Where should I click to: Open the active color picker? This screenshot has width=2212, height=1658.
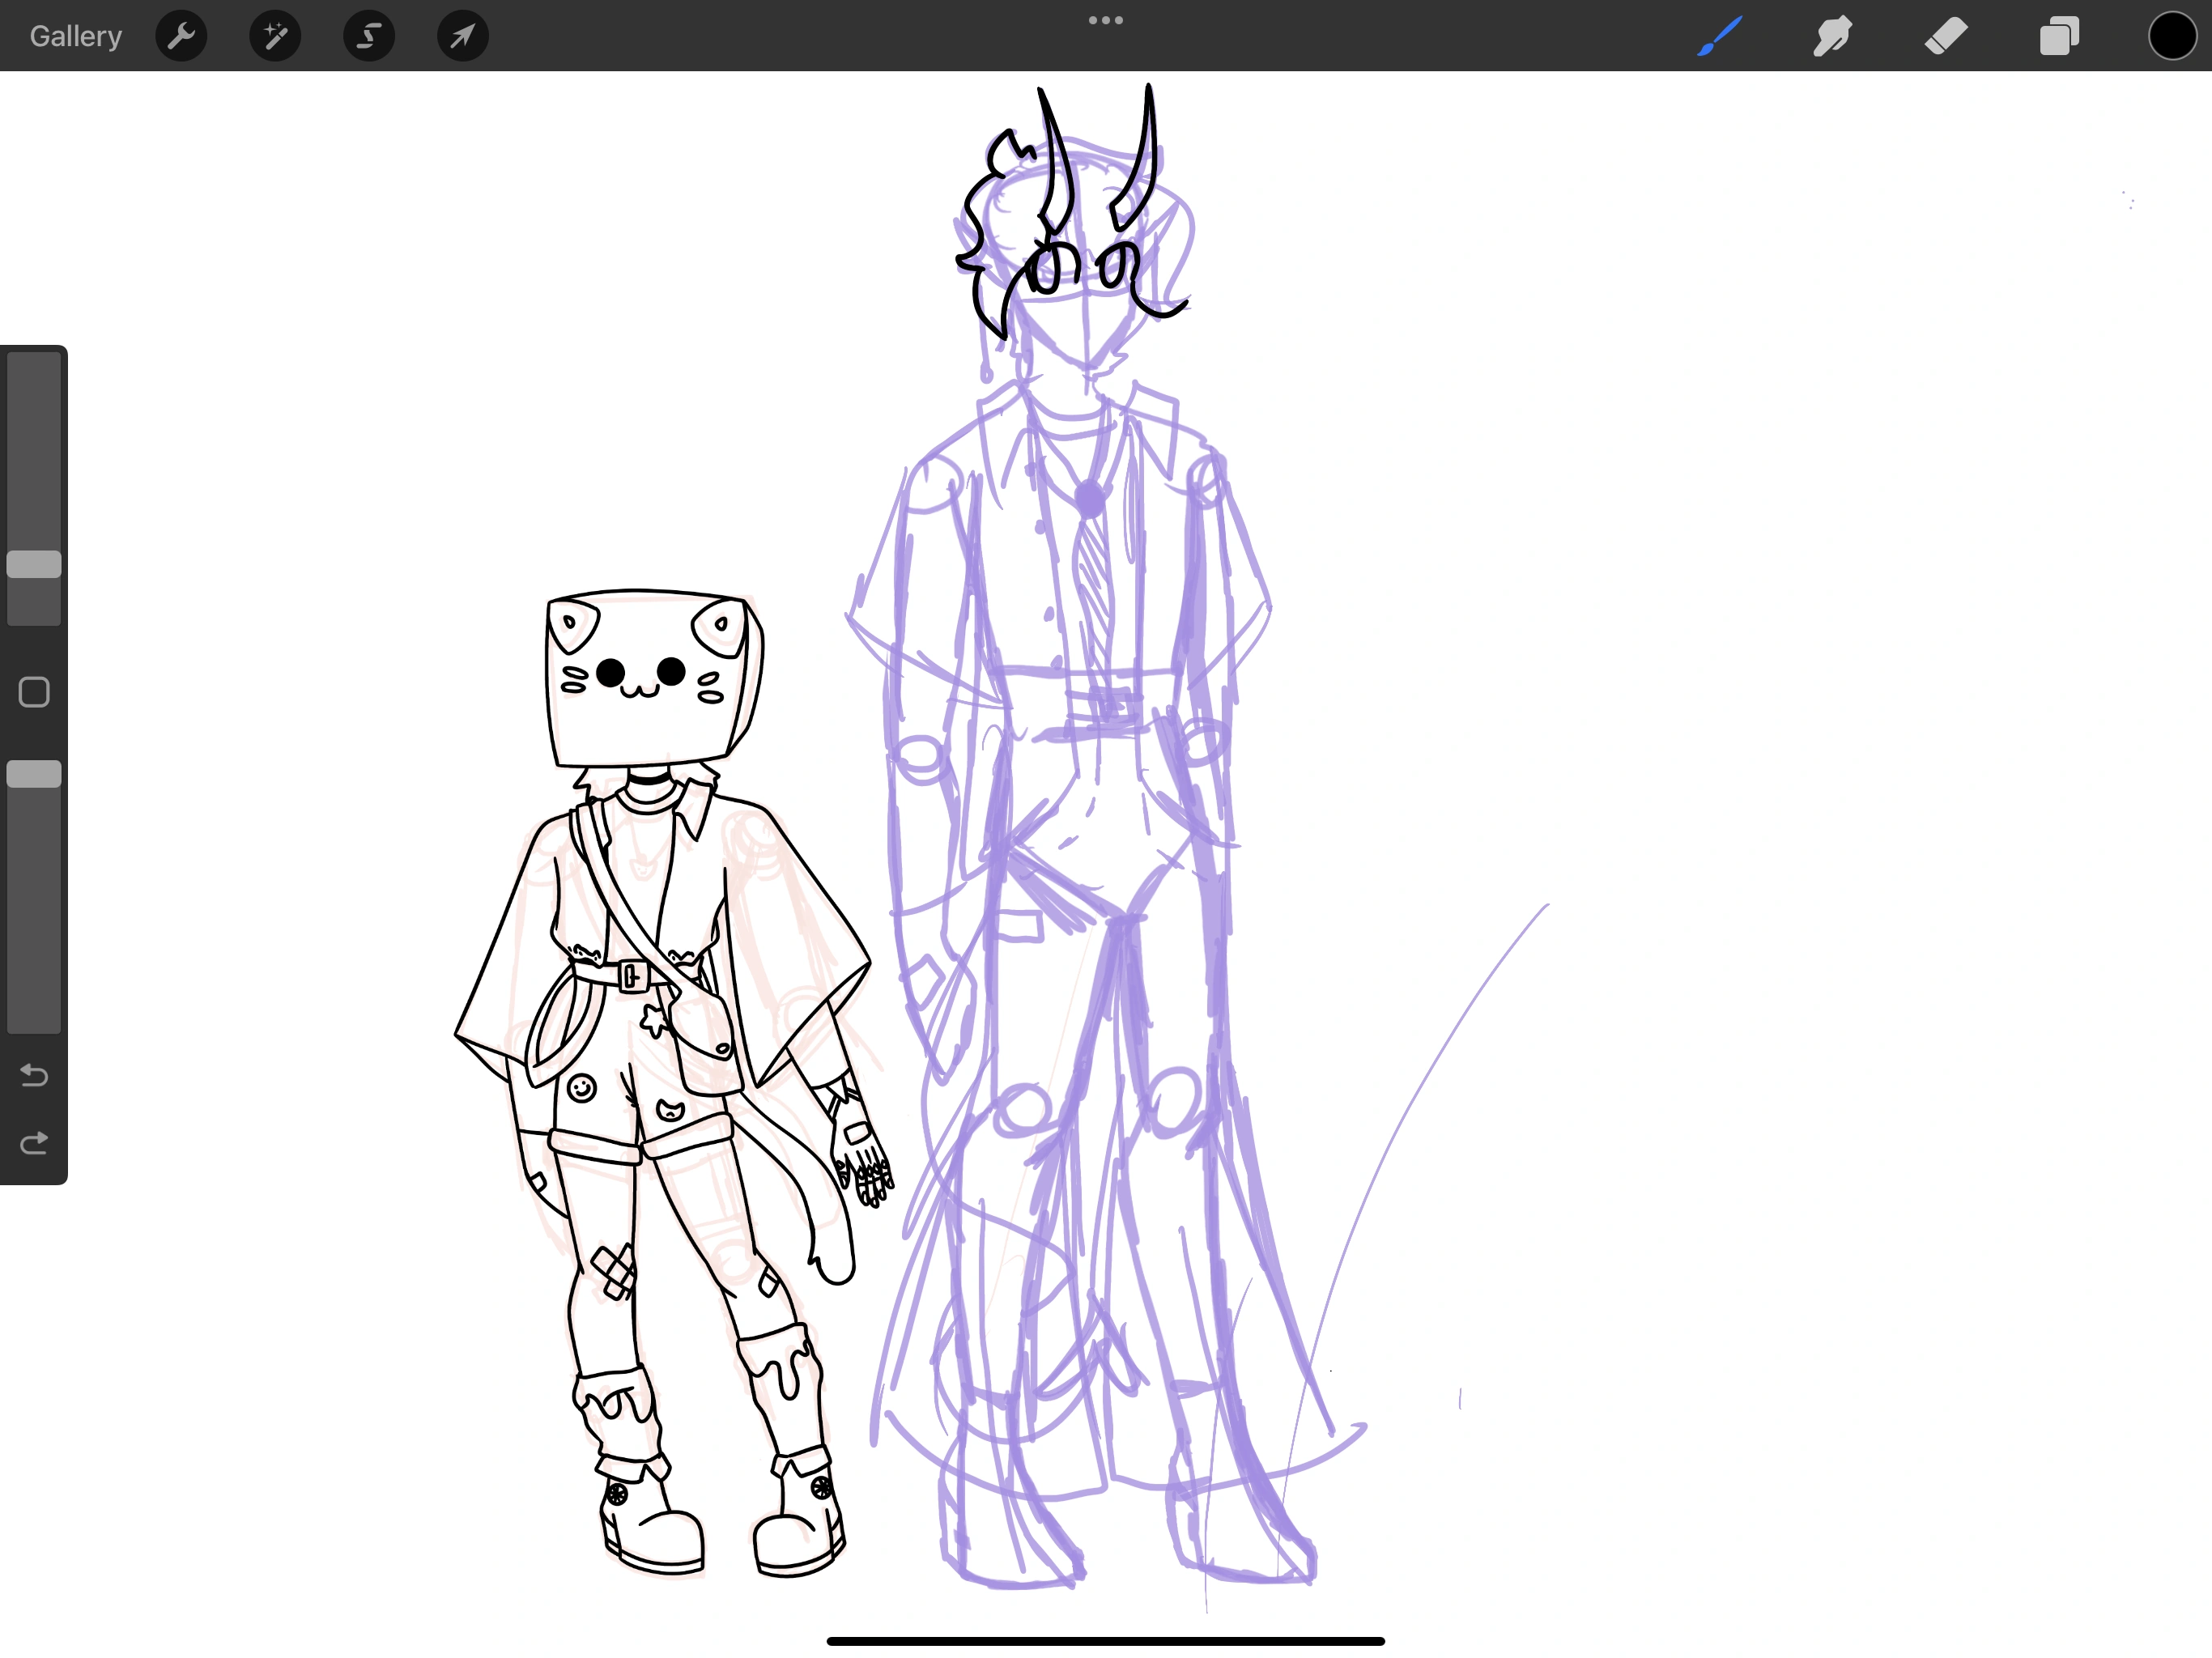2171,36
